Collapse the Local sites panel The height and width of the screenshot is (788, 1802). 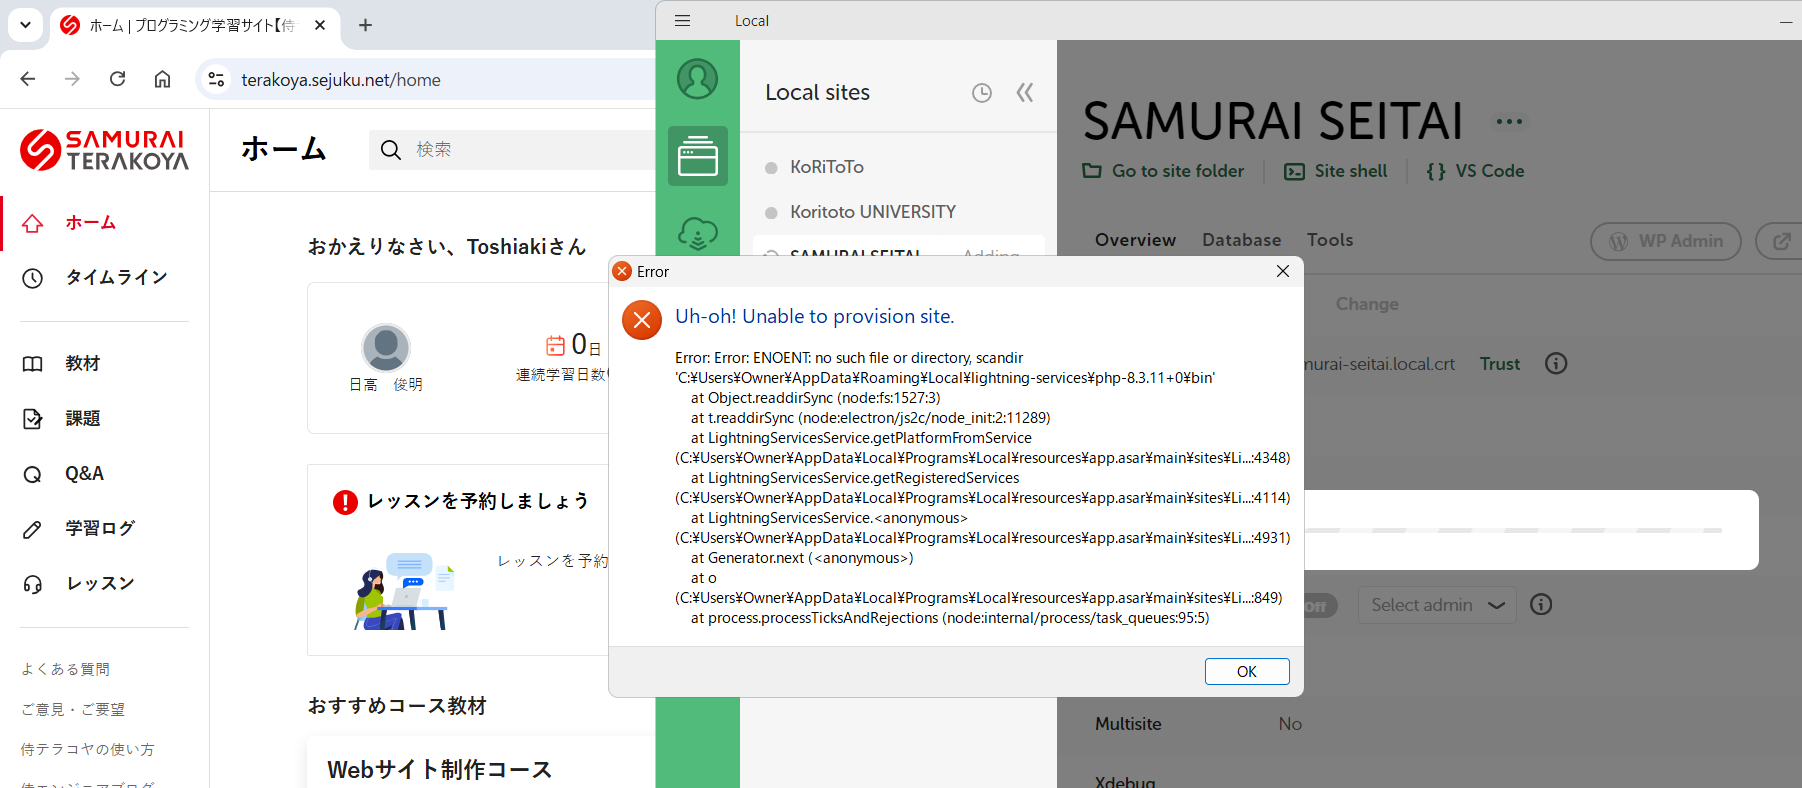[x=1024, y=93]
